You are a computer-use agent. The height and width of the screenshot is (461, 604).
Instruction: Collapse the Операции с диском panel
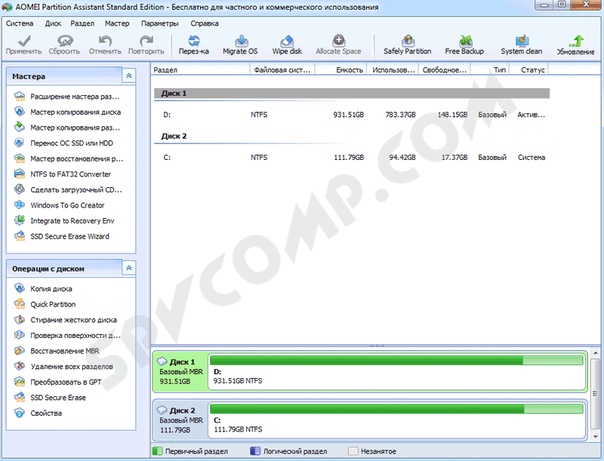[129, 268]
